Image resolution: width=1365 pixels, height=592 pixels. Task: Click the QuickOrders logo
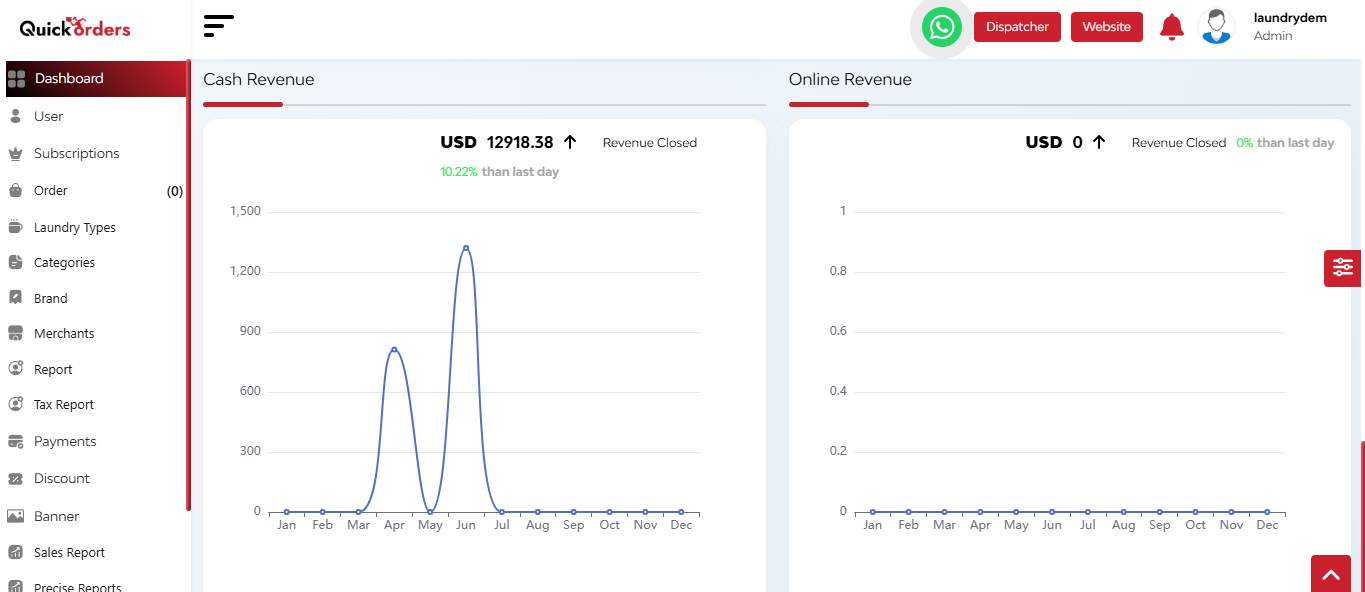(x=75, y=28)
